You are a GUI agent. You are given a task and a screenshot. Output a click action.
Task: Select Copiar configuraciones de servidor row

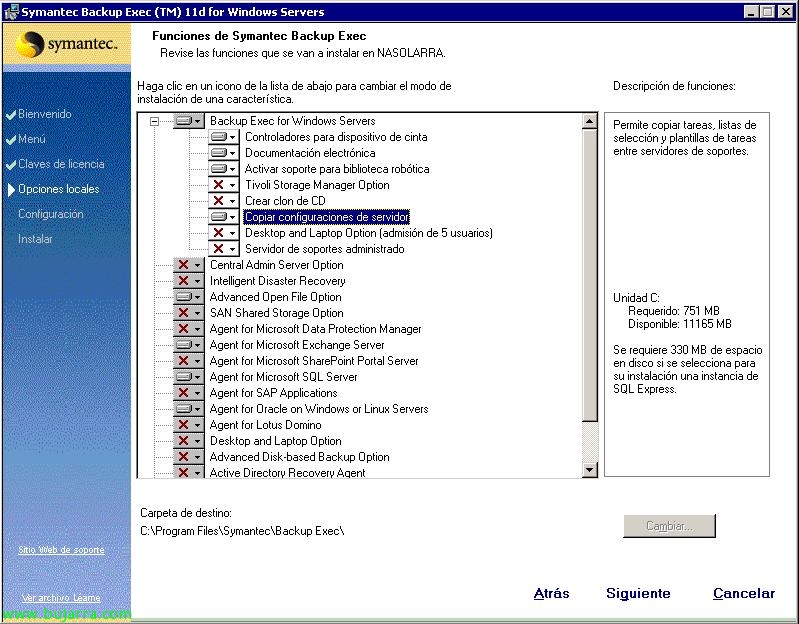pos(327,217)
